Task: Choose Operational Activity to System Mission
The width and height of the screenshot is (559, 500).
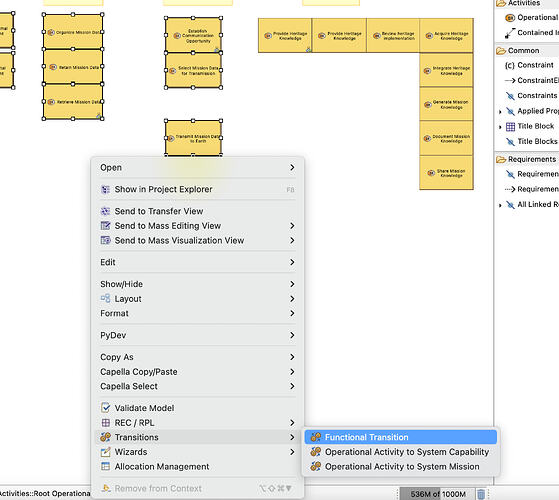Action: coord(401,467)
